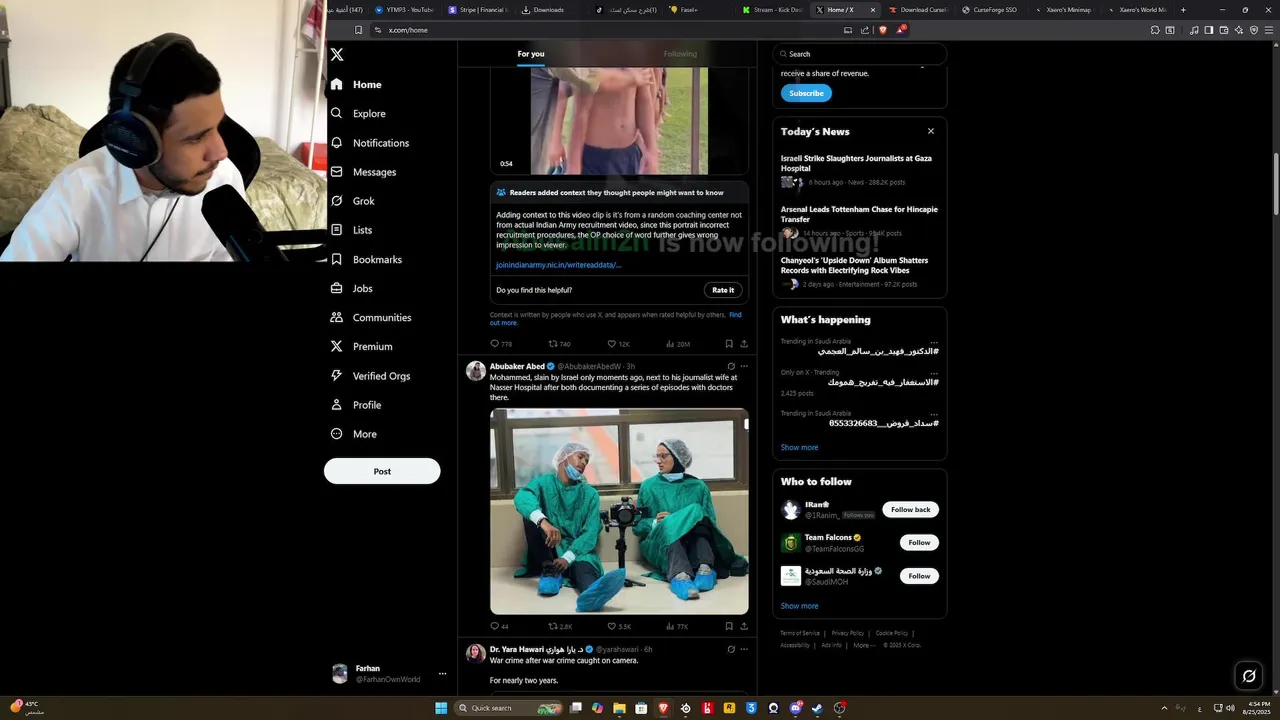Viewport: 1280px width, 720px height.
Task: Show hidden system tray icons
Action: point(1164,708)
